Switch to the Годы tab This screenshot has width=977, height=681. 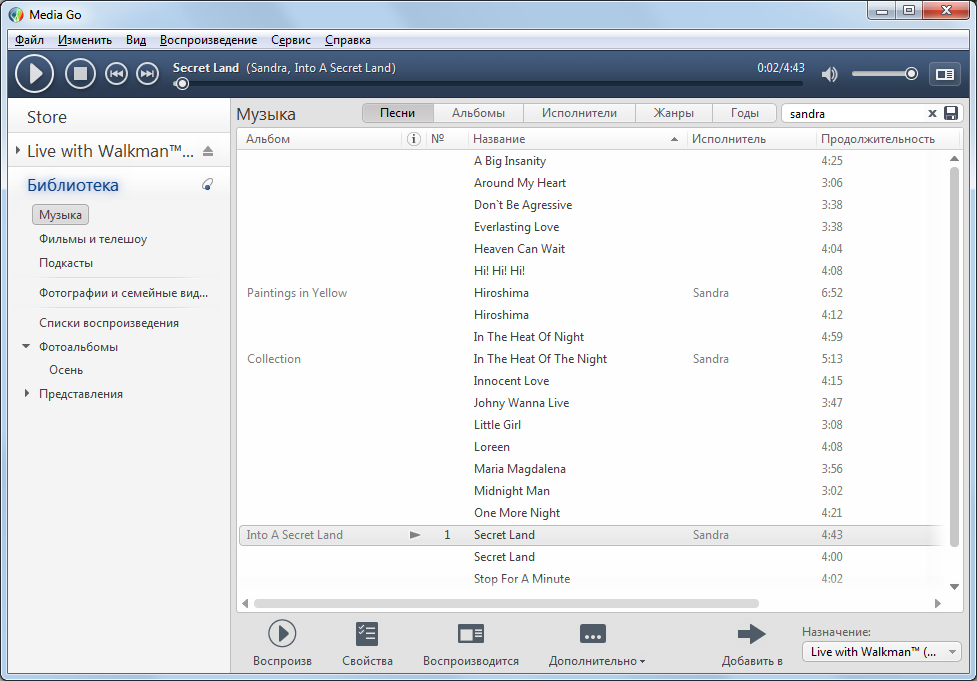point(745,113)
